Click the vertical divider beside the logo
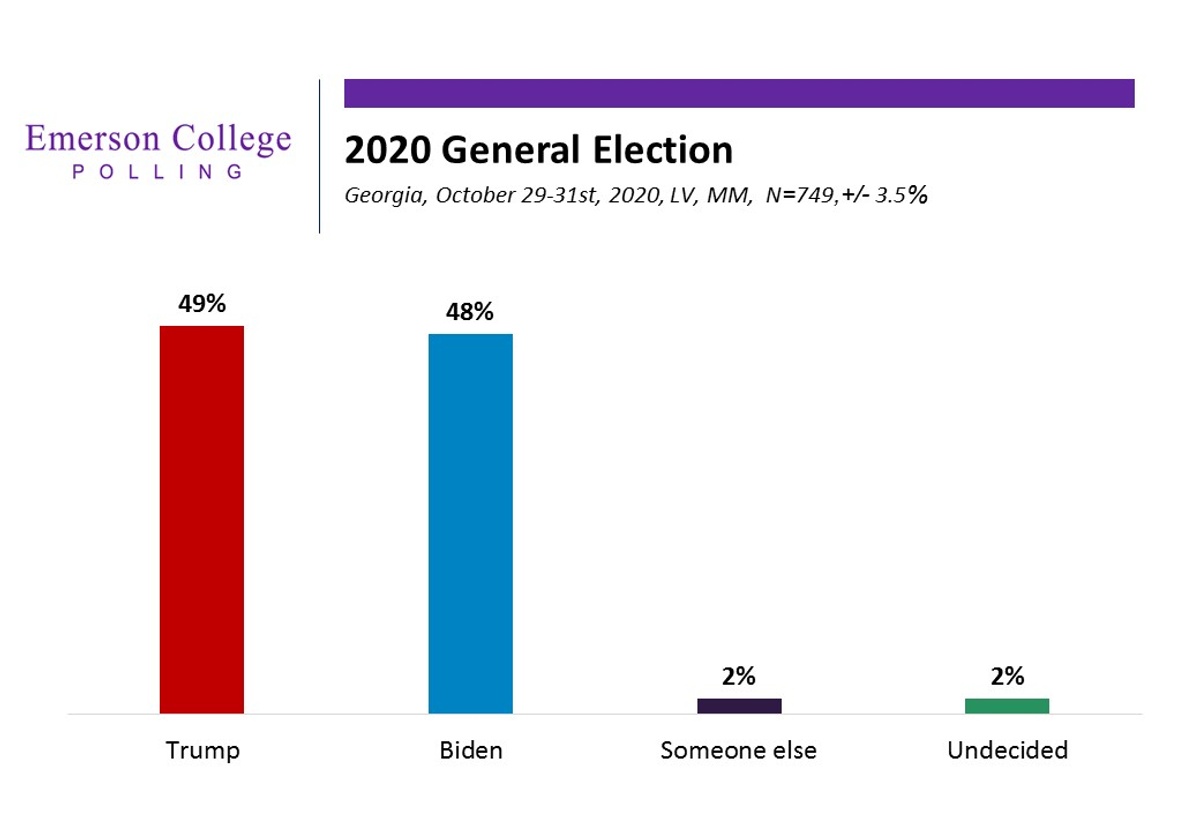 click(x=320, y=156)
